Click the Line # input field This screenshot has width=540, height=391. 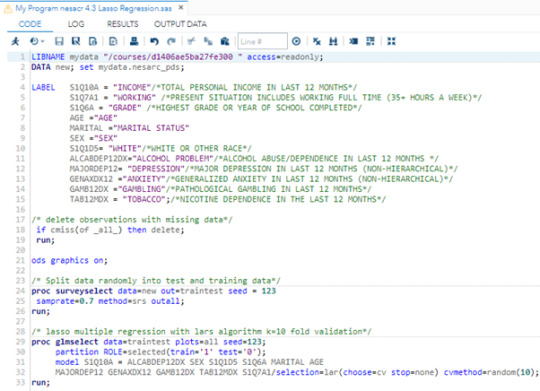tap(262, 41)
